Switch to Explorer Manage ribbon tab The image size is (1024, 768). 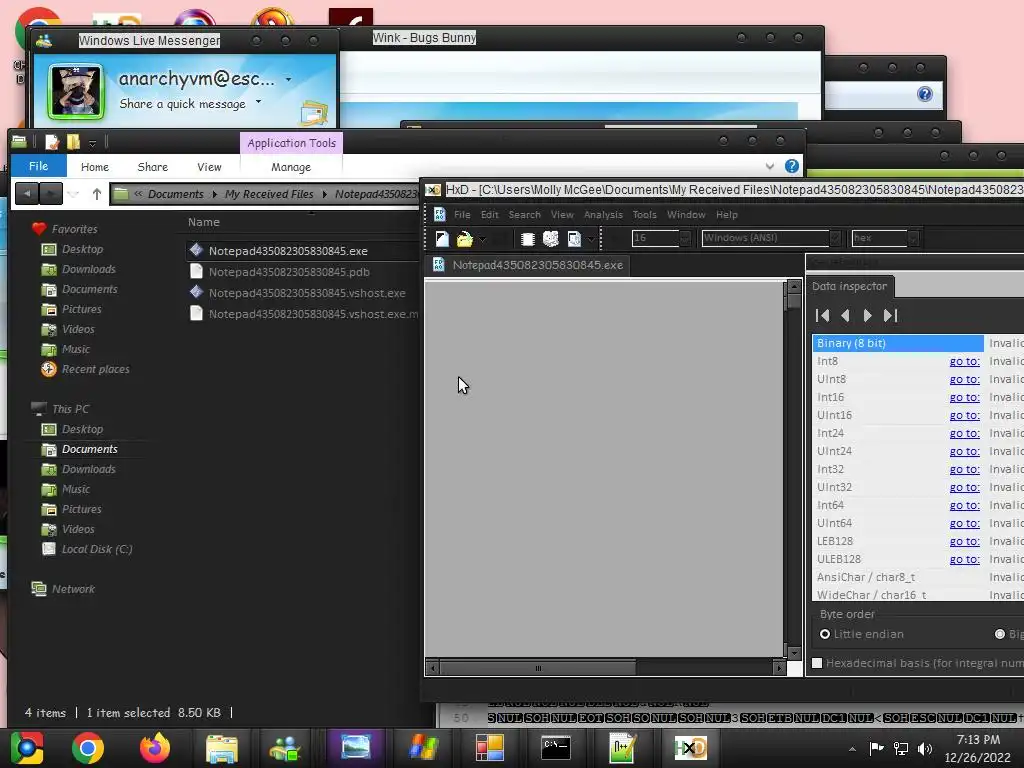point(291,167)
